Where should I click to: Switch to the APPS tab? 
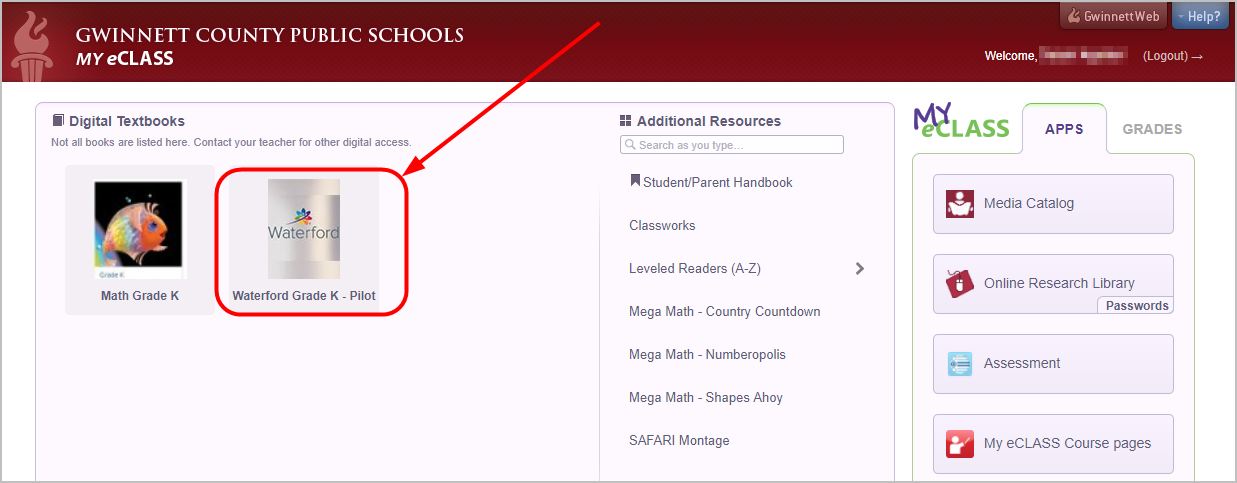click(1064, 129)
